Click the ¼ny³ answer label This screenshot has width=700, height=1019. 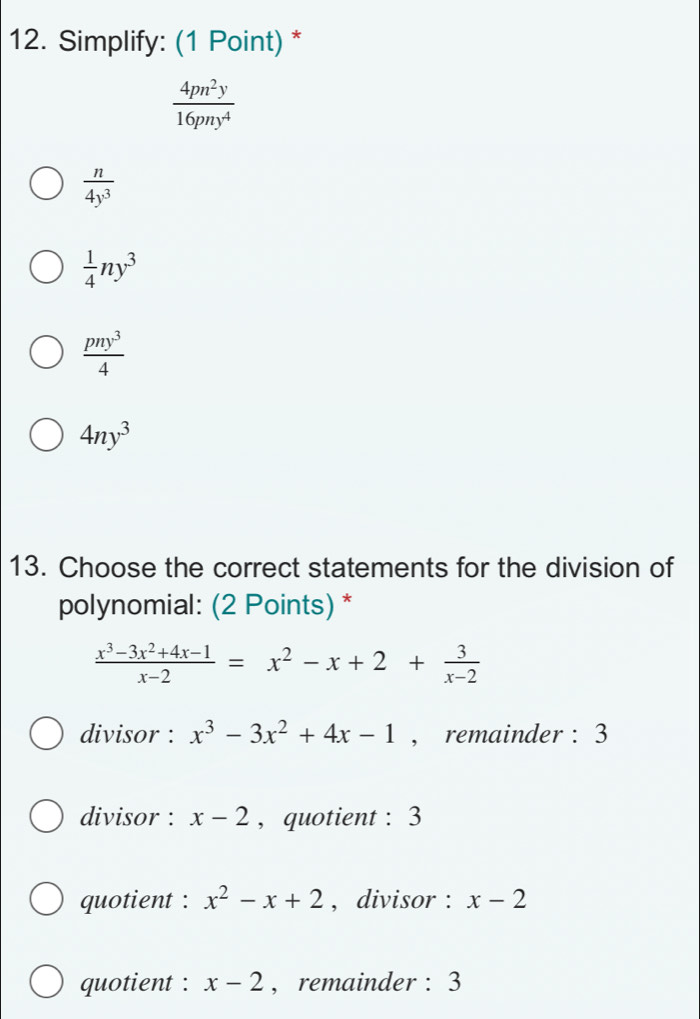tap(106, 268)
